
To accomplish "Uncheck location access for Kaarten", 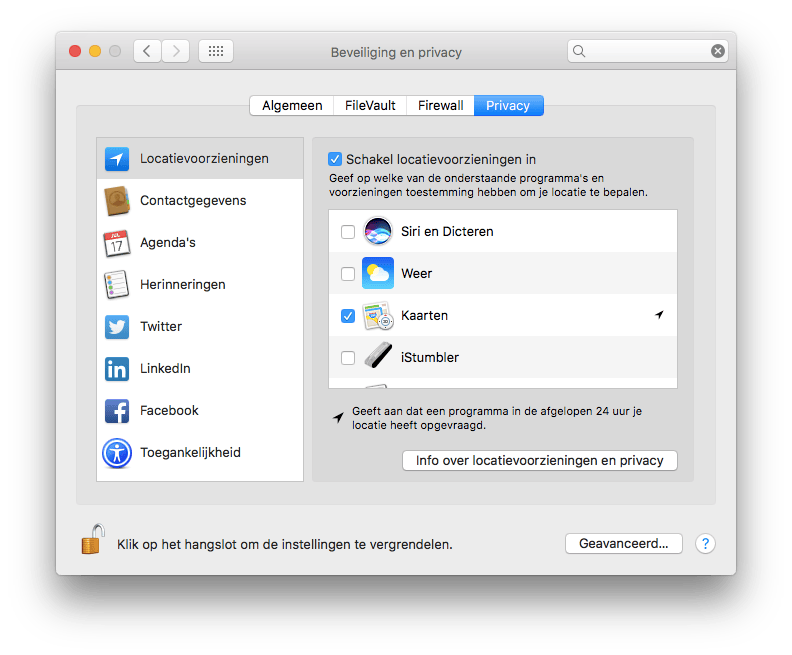I will pyautogui.click(x=348, y=316).
